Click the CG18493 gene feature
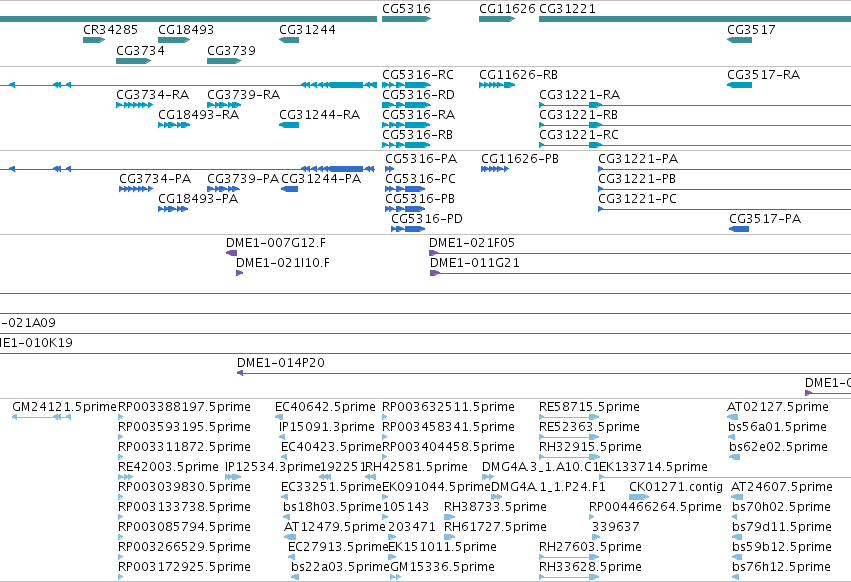The image size is (851, 582). 174,40
